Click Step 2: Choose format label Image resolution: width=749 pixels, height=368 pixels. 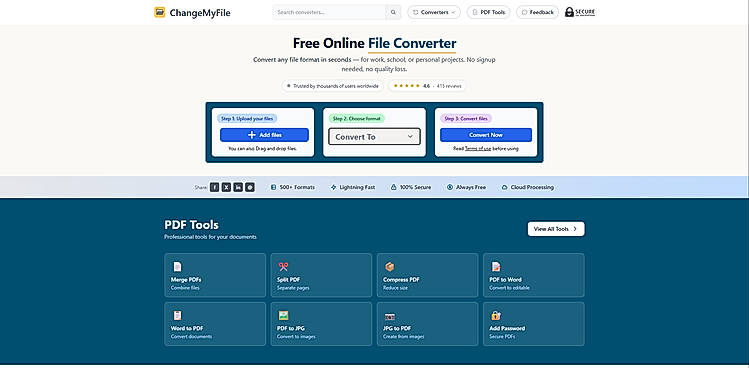point(356,119)
